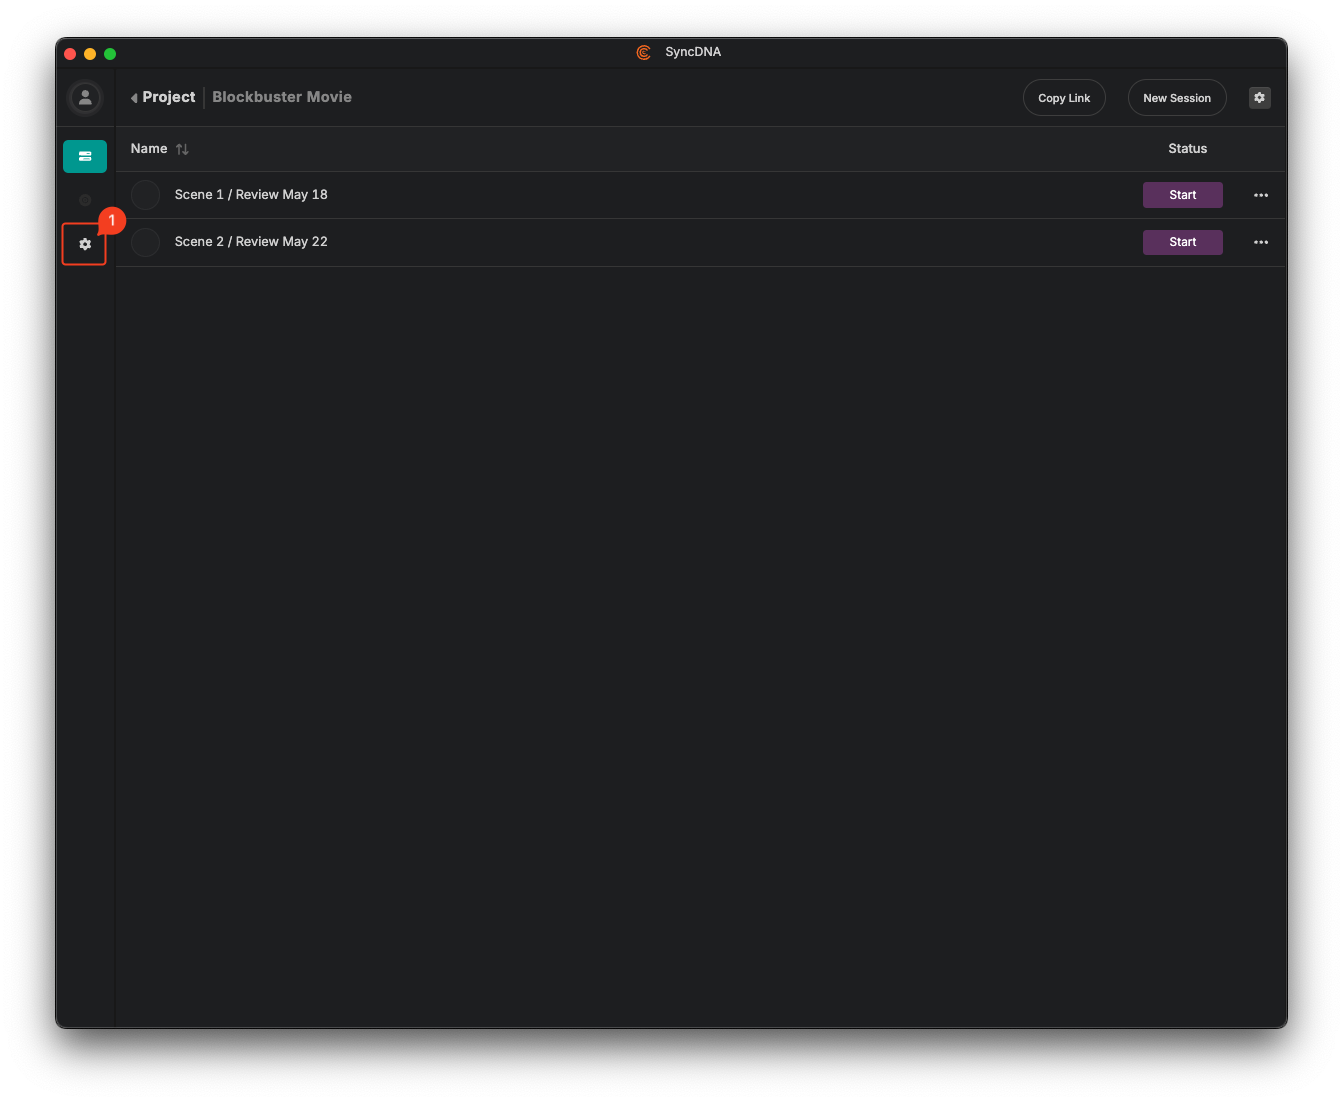Select the circle beside Scene 2 / Review May 22
The image size is (1343, 1102).
click(146, 242)
